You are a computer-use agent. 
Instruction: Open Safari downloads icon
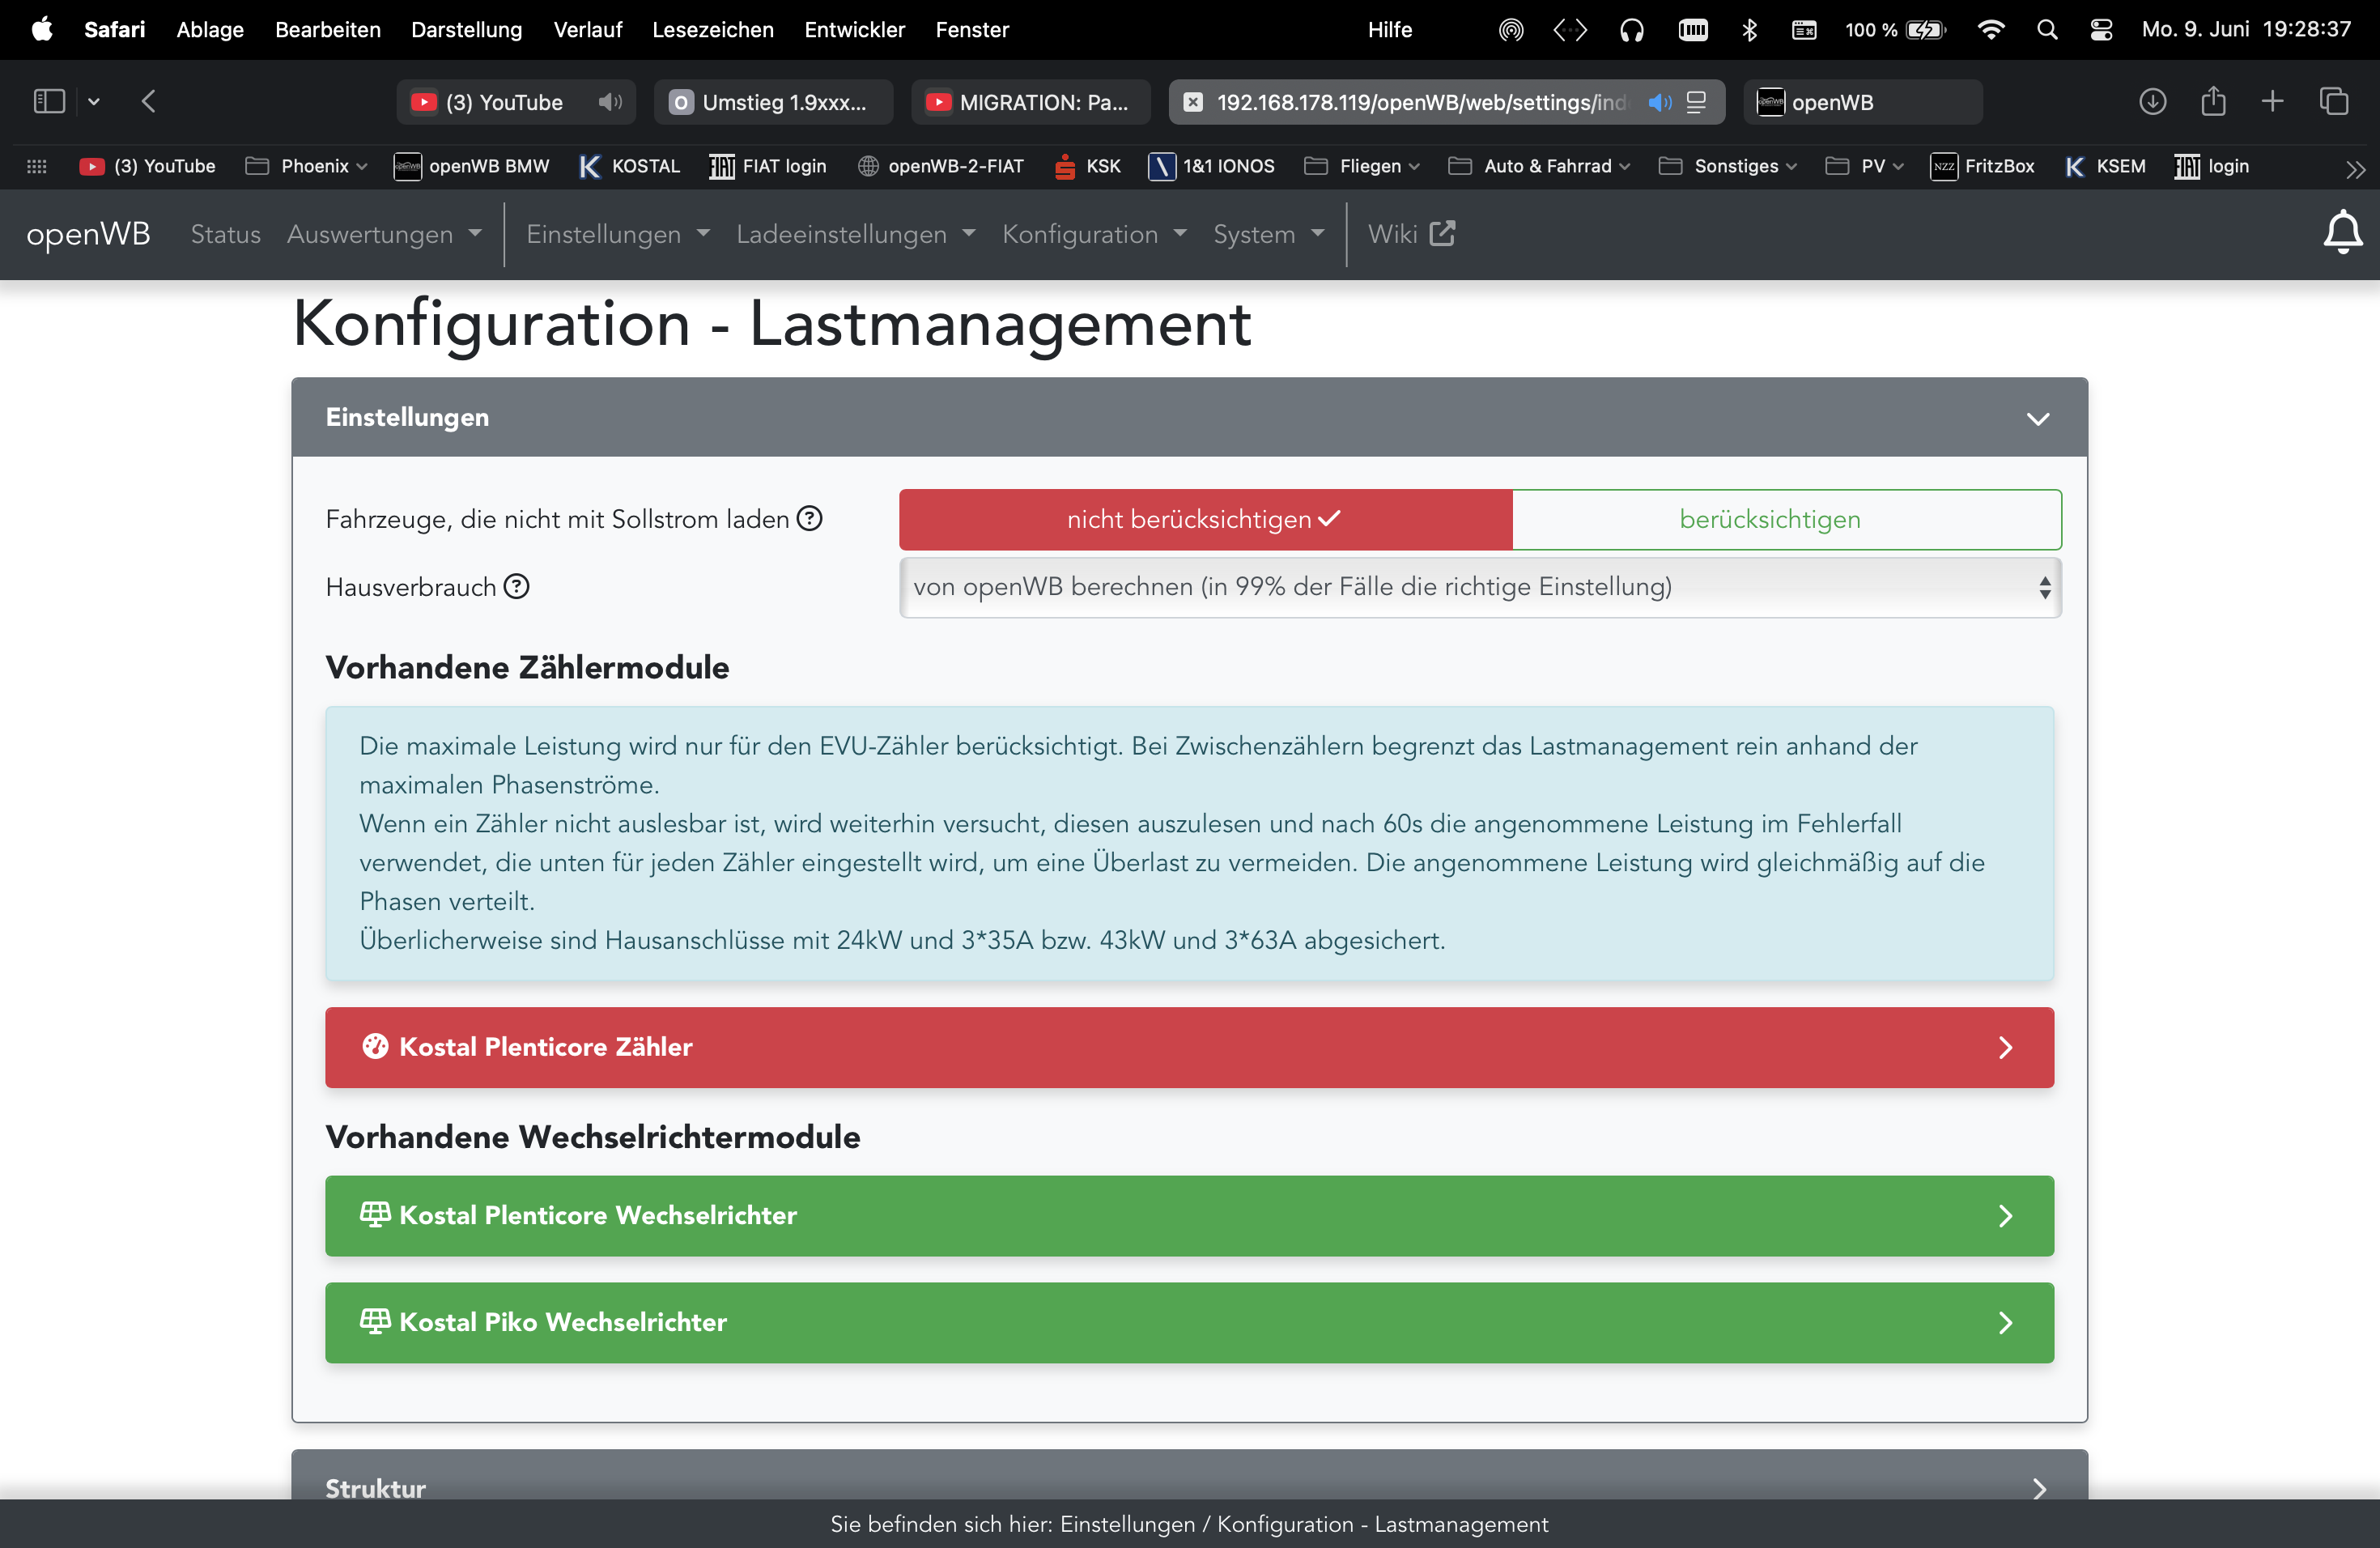2152,102
